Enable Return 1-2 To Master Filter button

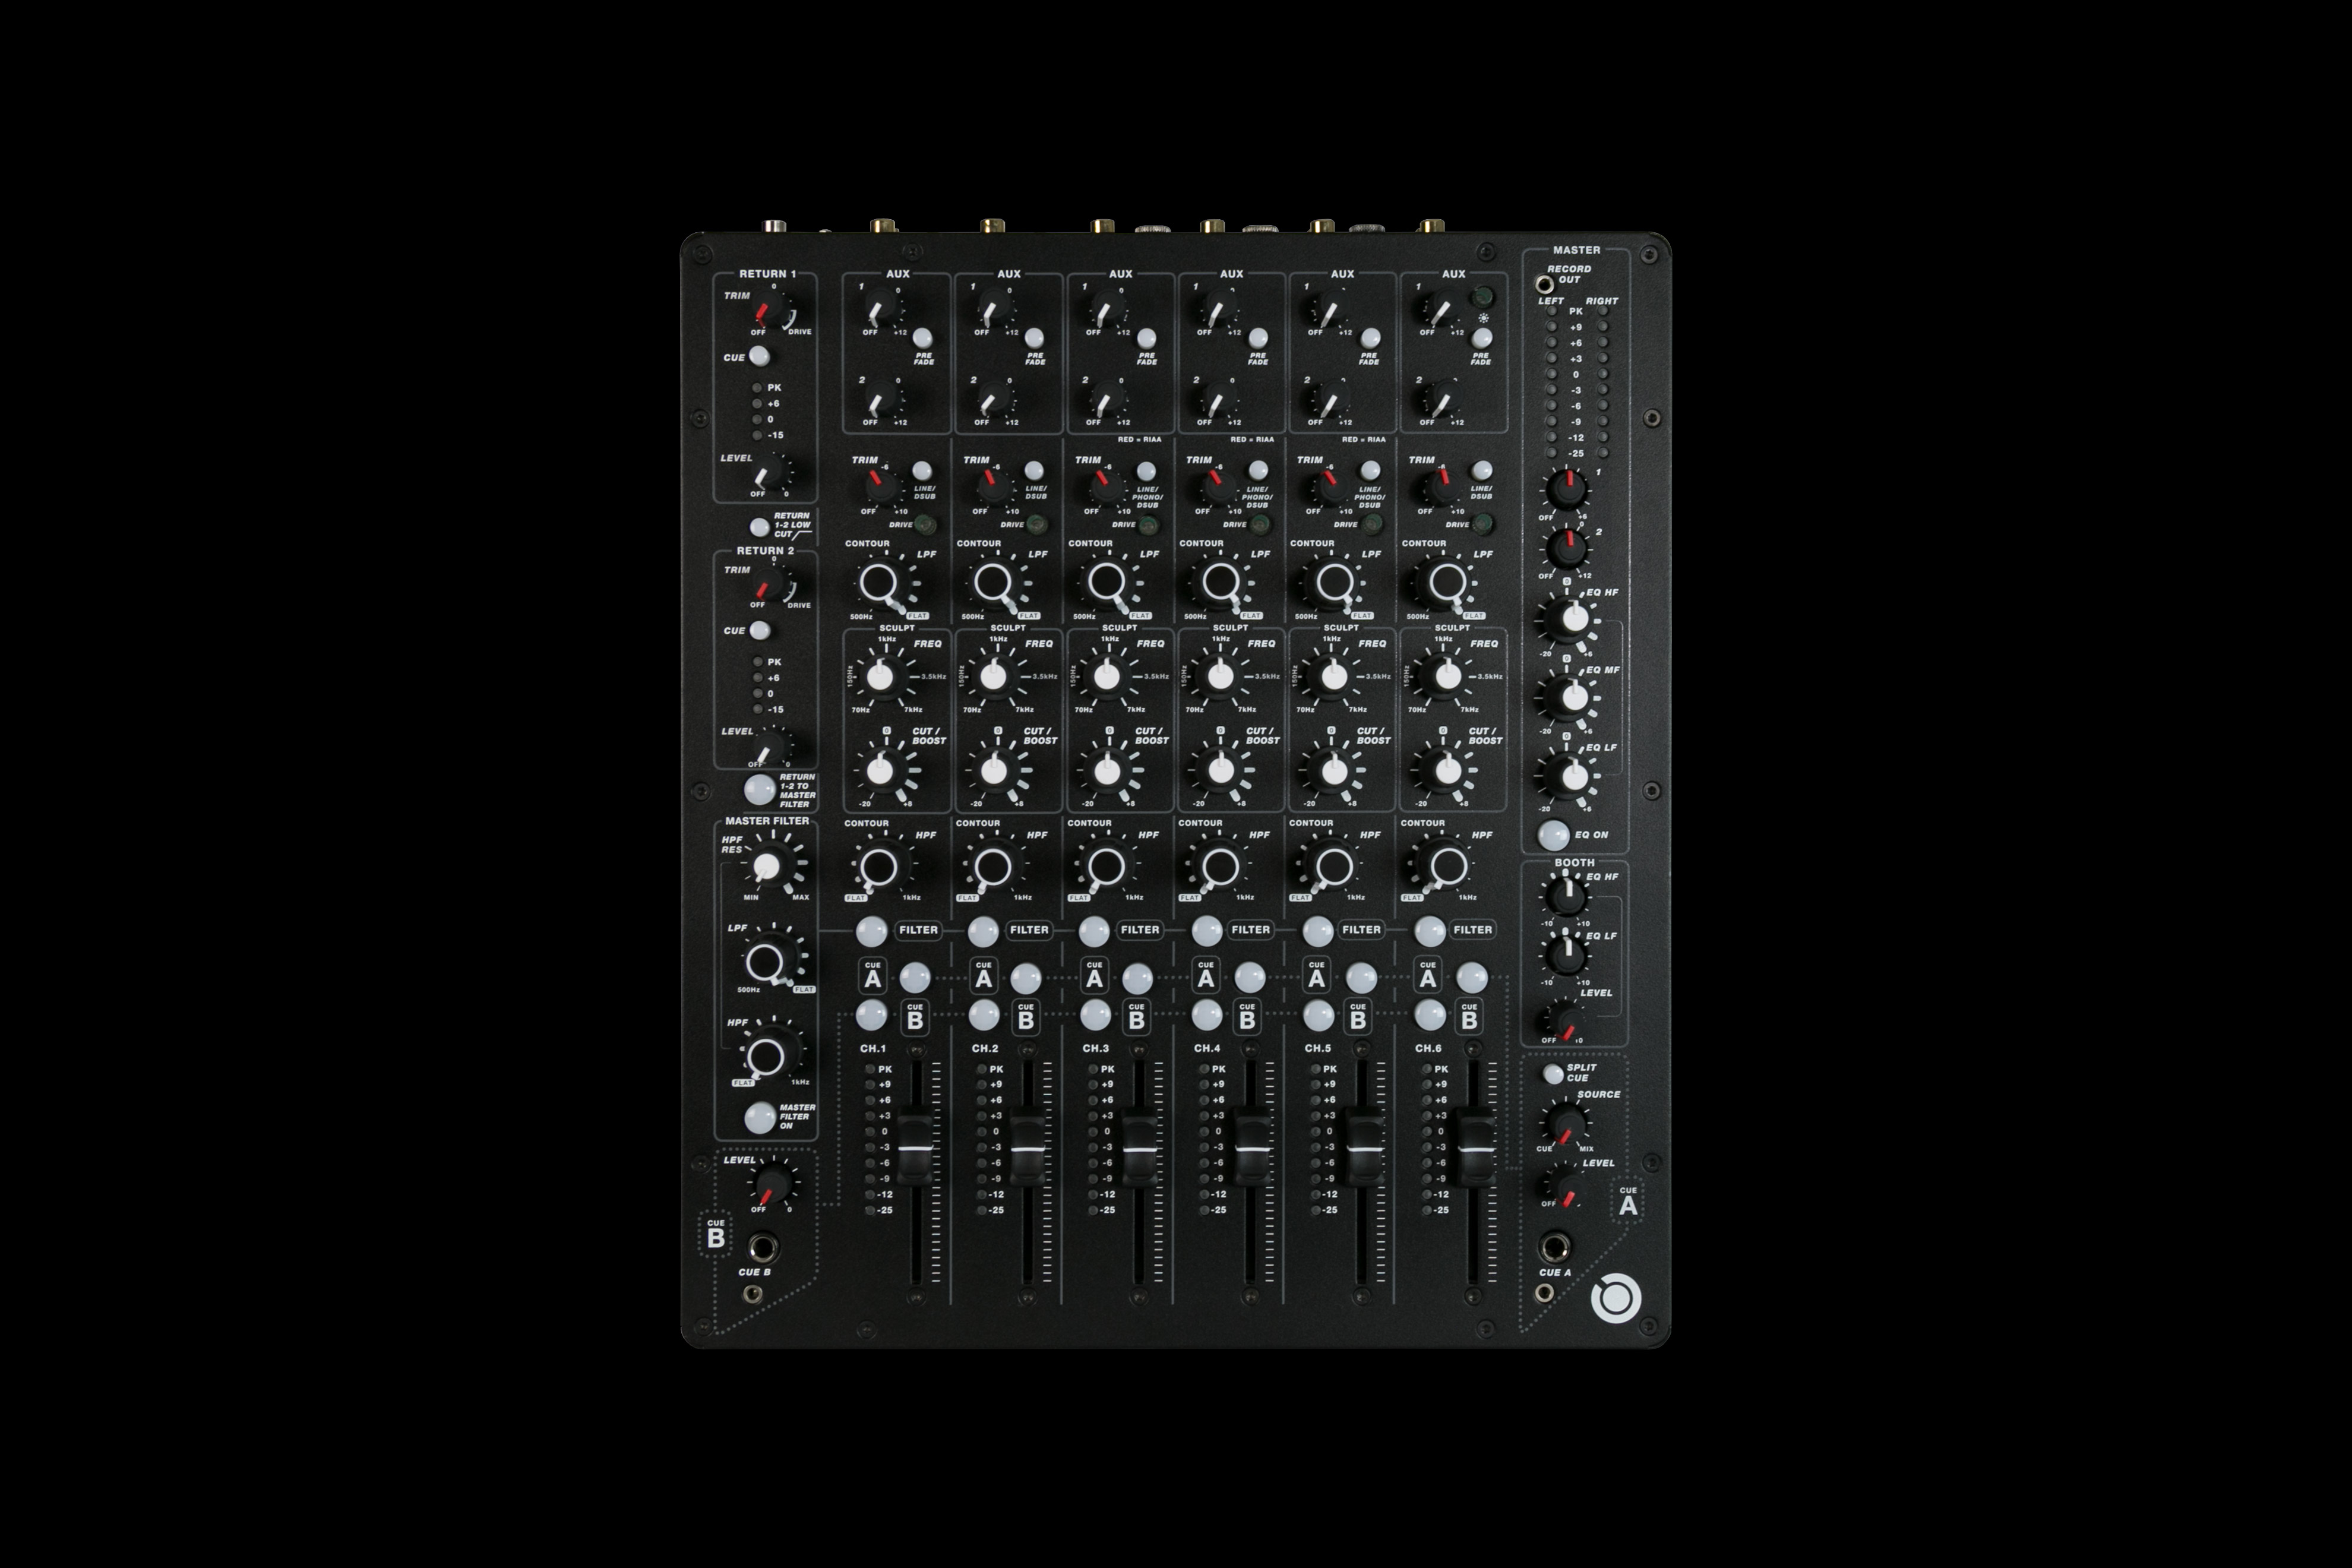tap(760, 789)
